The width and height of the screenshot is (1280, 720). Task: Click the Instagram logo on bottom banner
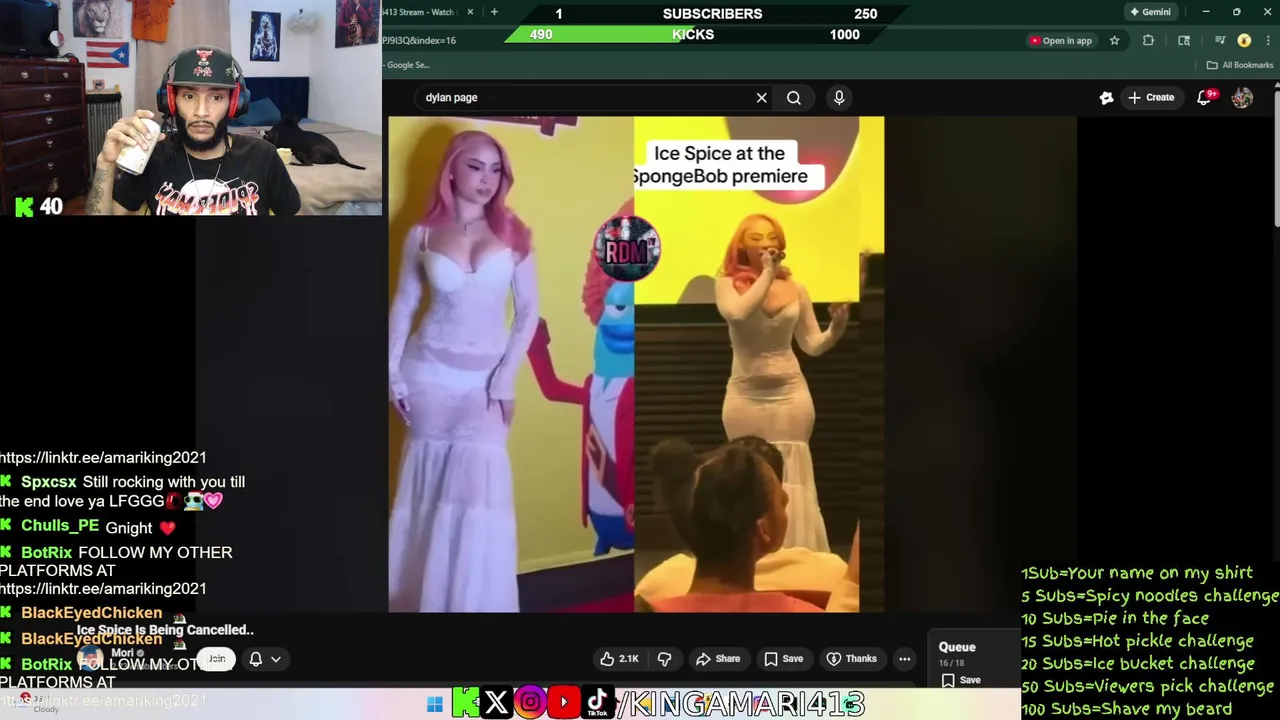530,702
